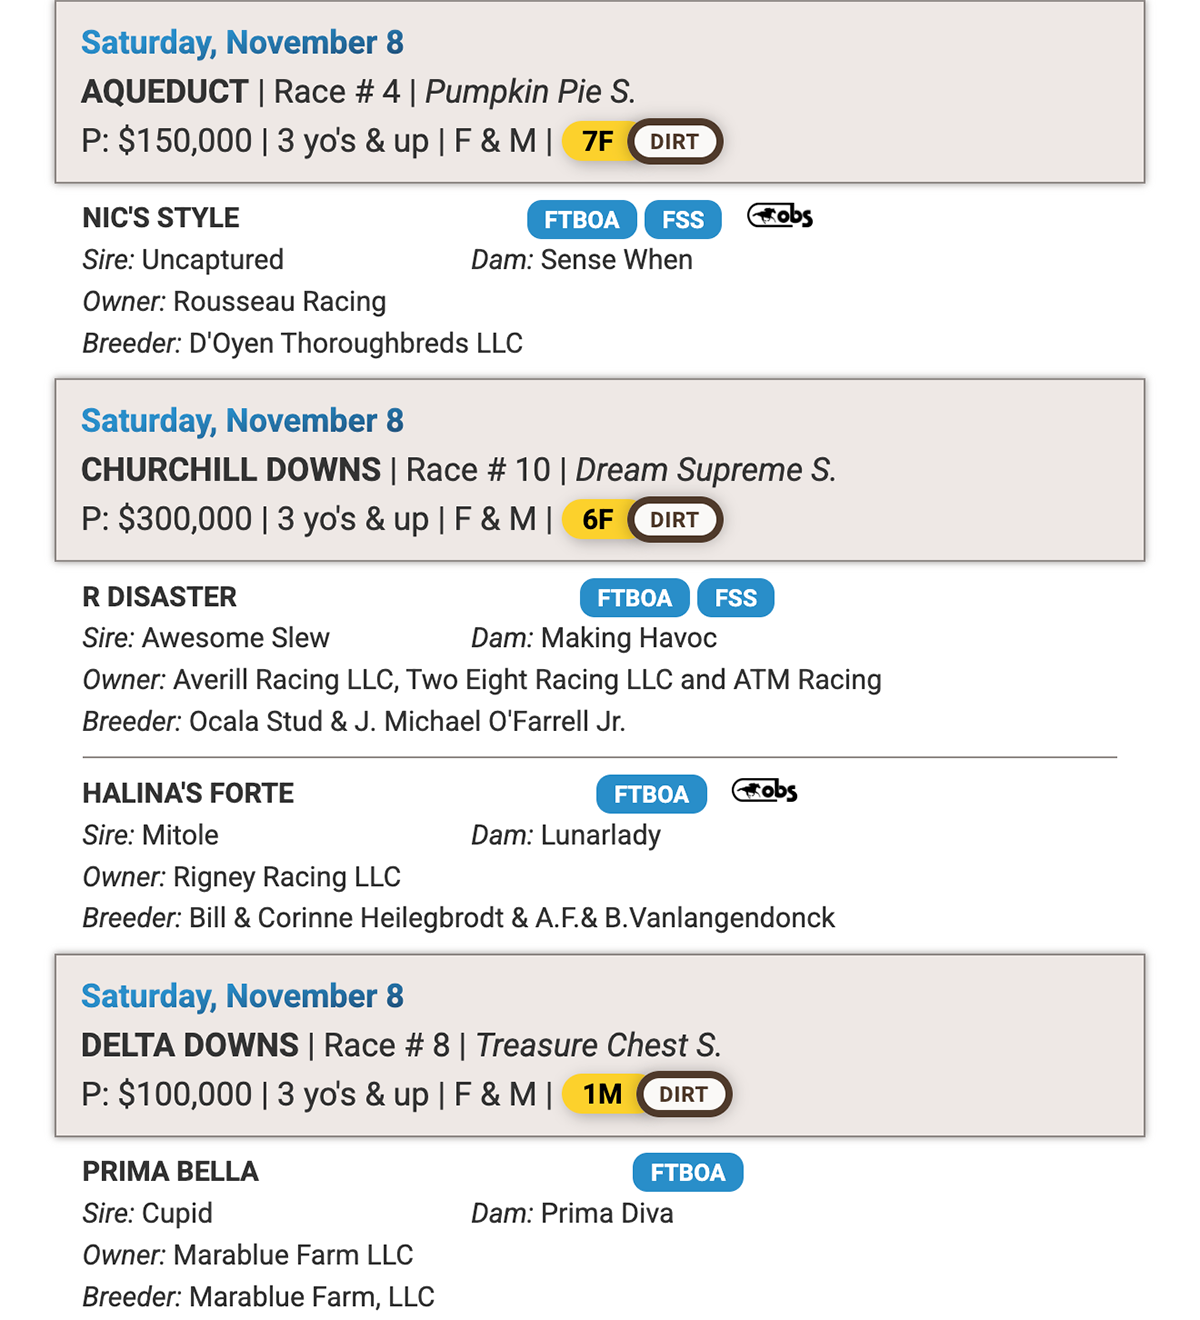Click the FTBOA badge for Halina's Forte
Screen dimensions: 1200x1320
coord(651,794)
